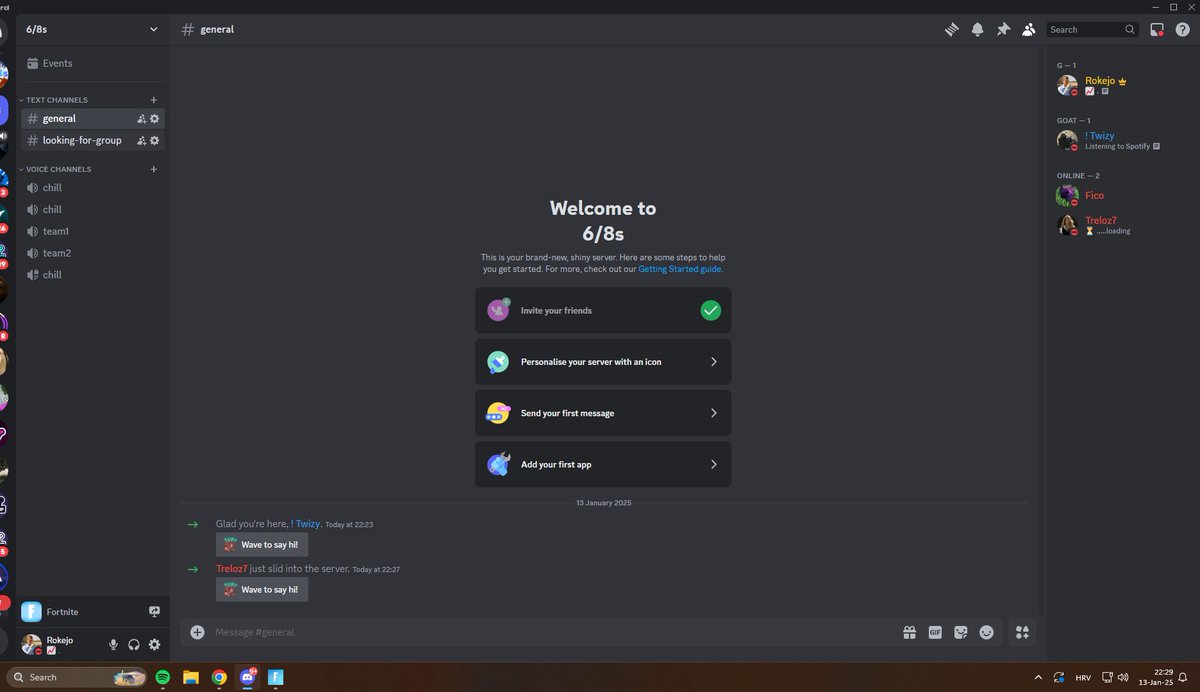Open the Inbox icon
The height and width of the screenshot is (692, 1200).
click(1157, 30)
